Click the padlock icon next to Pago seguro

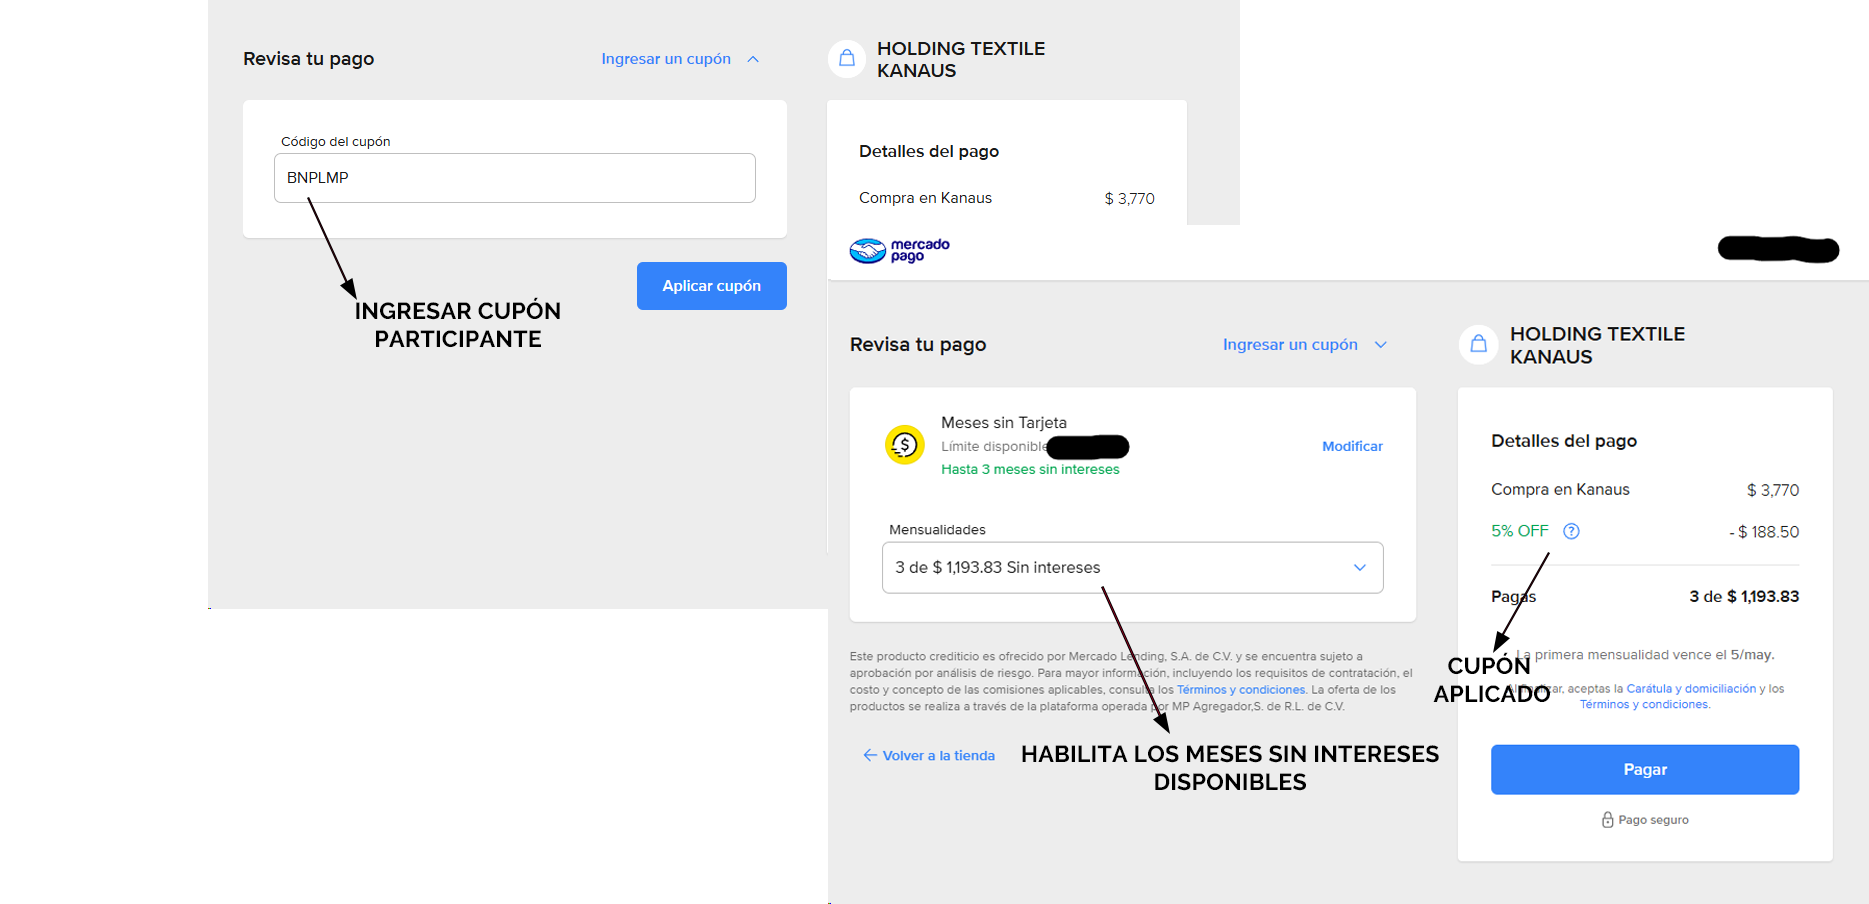[1607, 820]
